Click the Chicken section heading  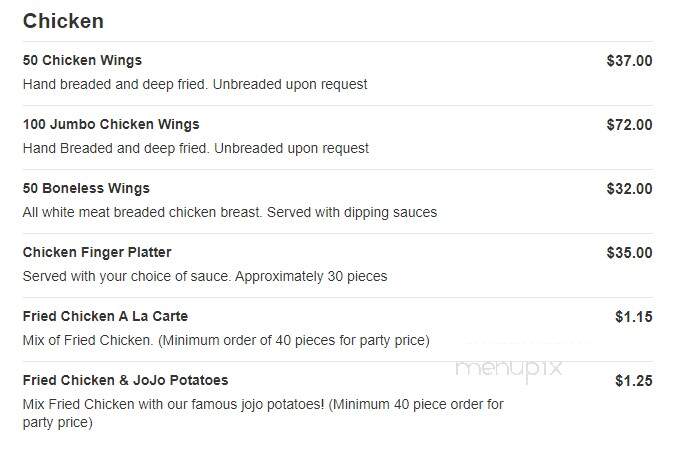point(63,21)
